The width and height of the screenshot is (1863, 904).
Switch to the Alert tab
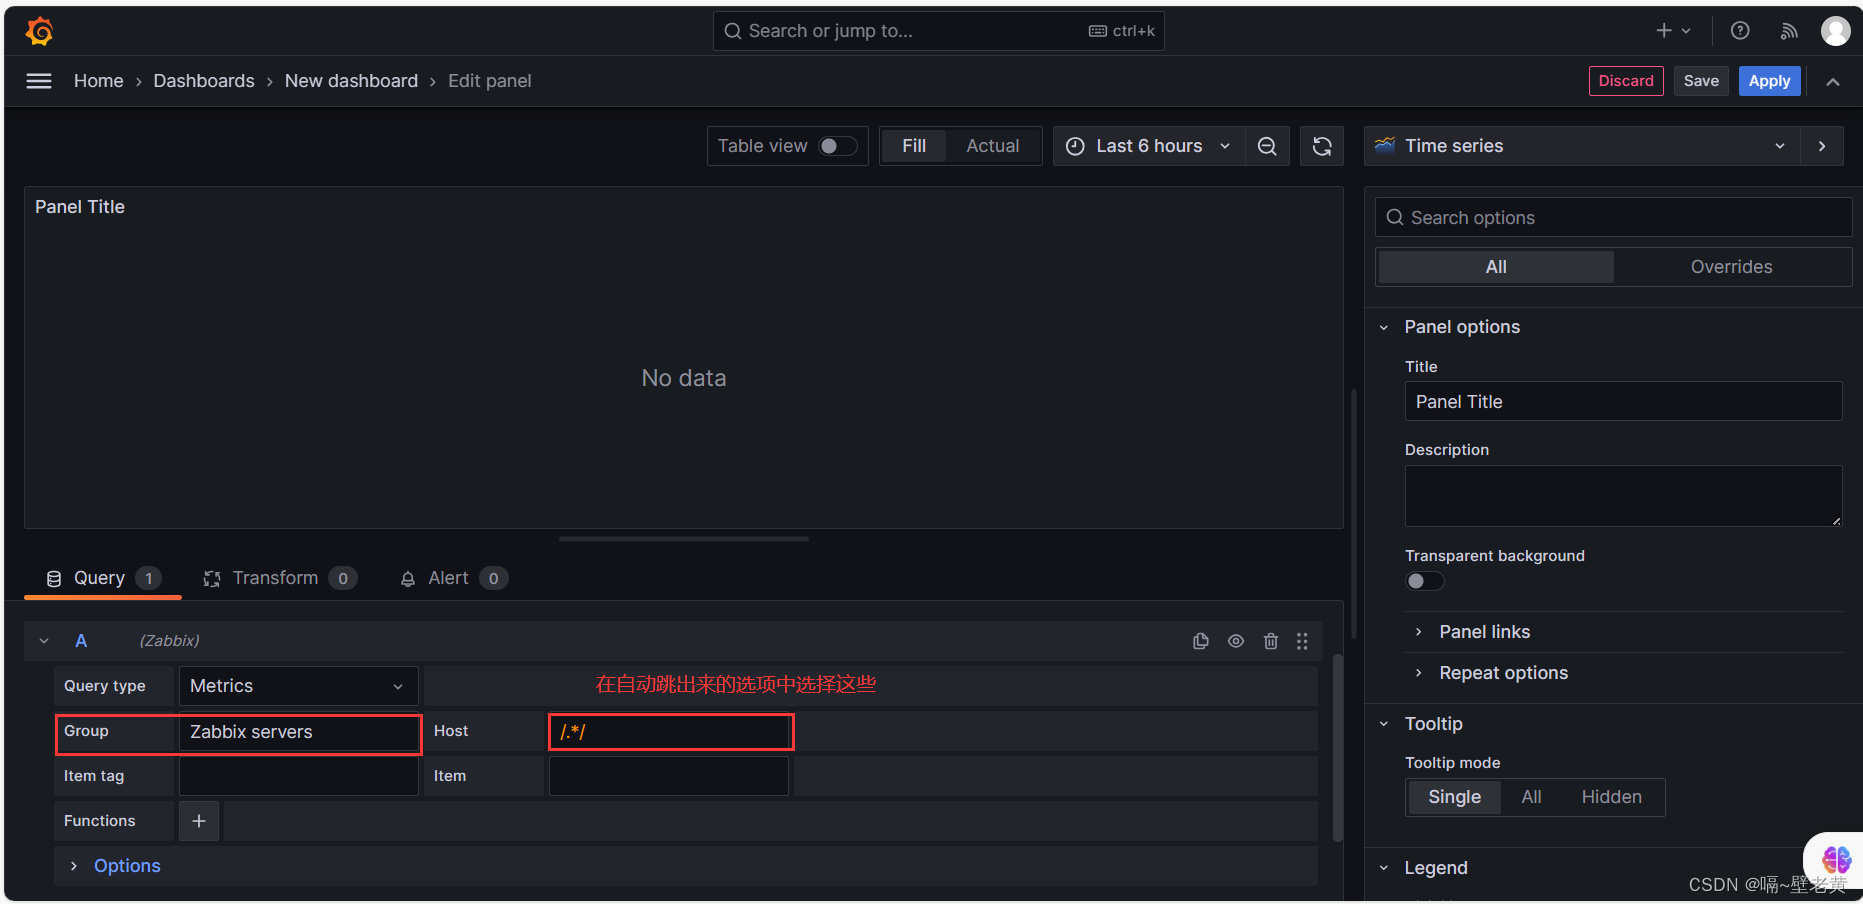pyautogui.click(x=453, y=578)
